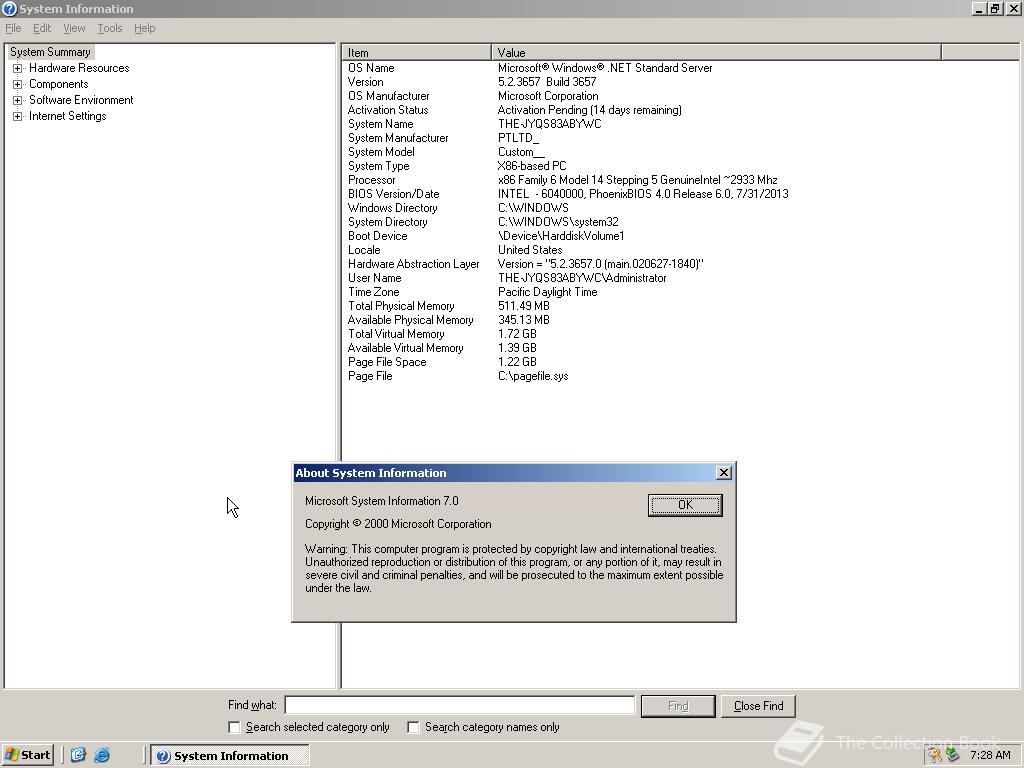This screenshot has height=768, width=1024.
Task: Select Internet Settings tree label
Action: [x=67, y=116]
